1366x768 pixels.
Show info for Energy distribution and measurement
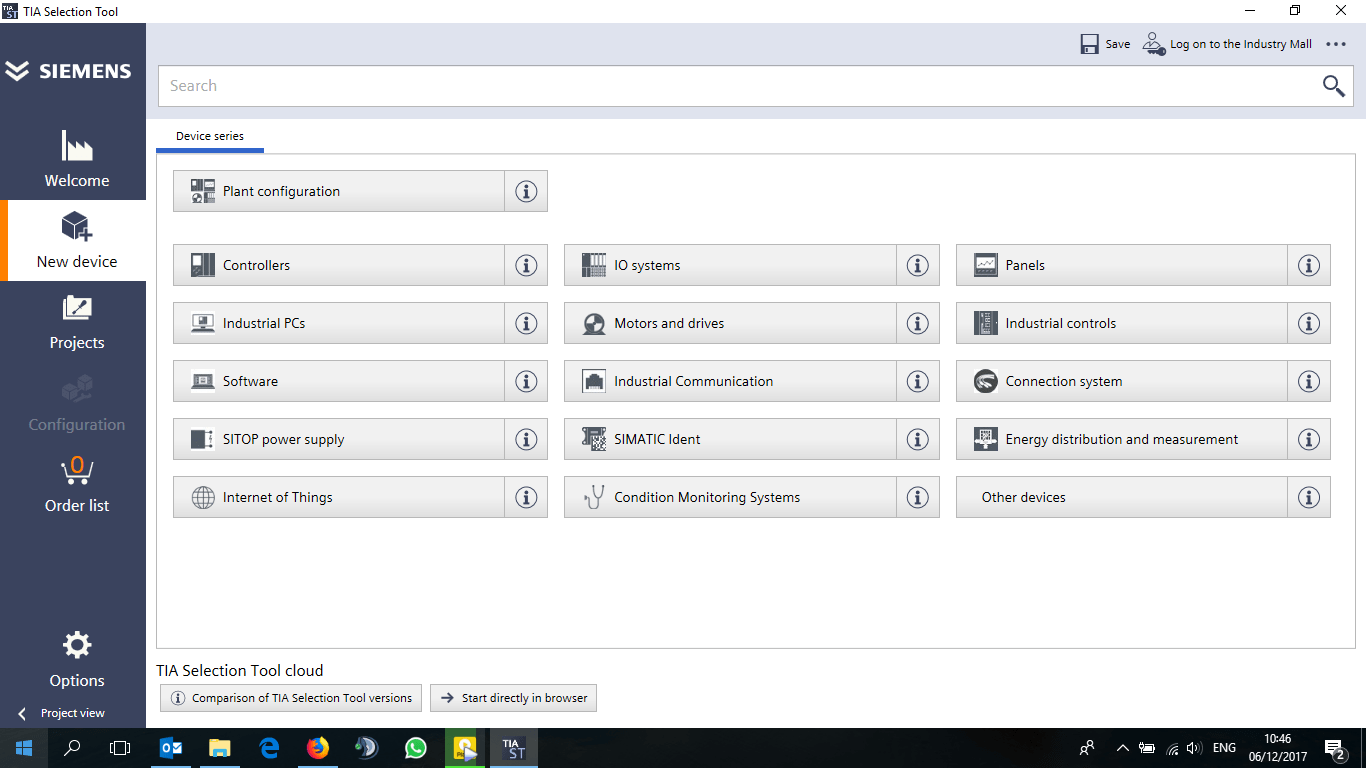click(1309, 439)
